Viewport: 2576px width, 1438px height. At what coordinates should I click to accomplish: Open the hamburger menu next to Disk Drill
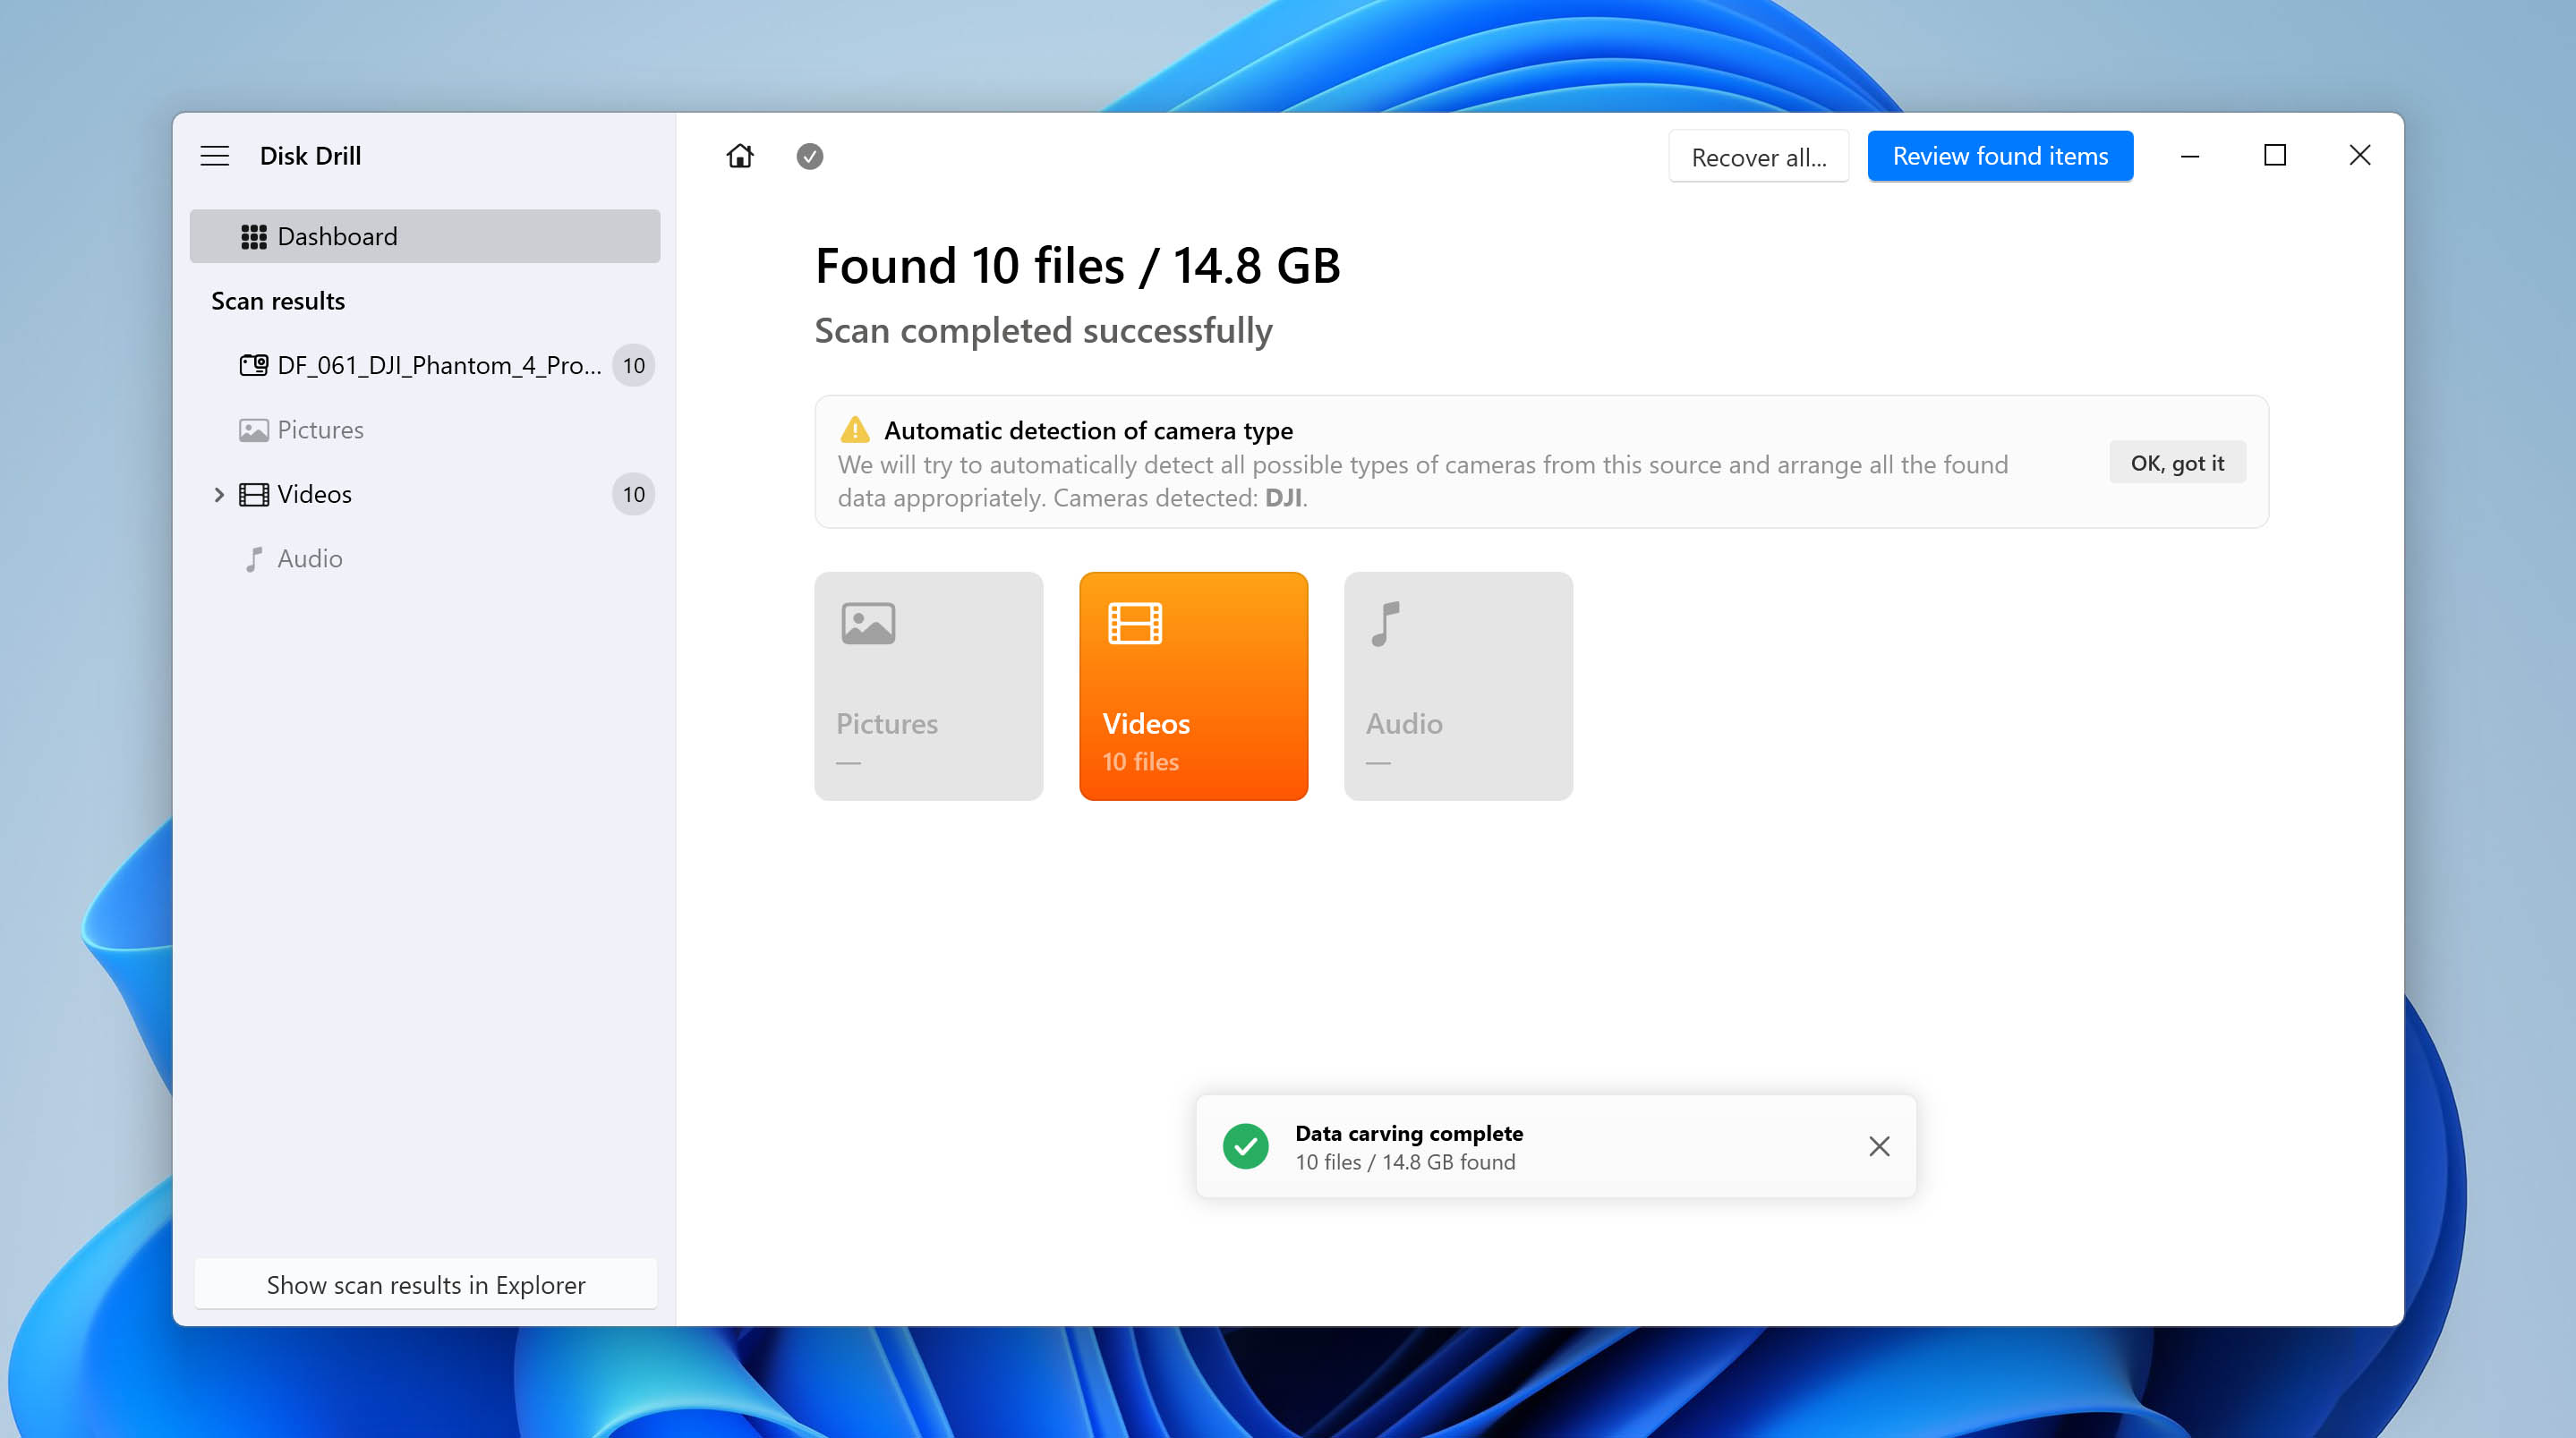click(214, 156)
